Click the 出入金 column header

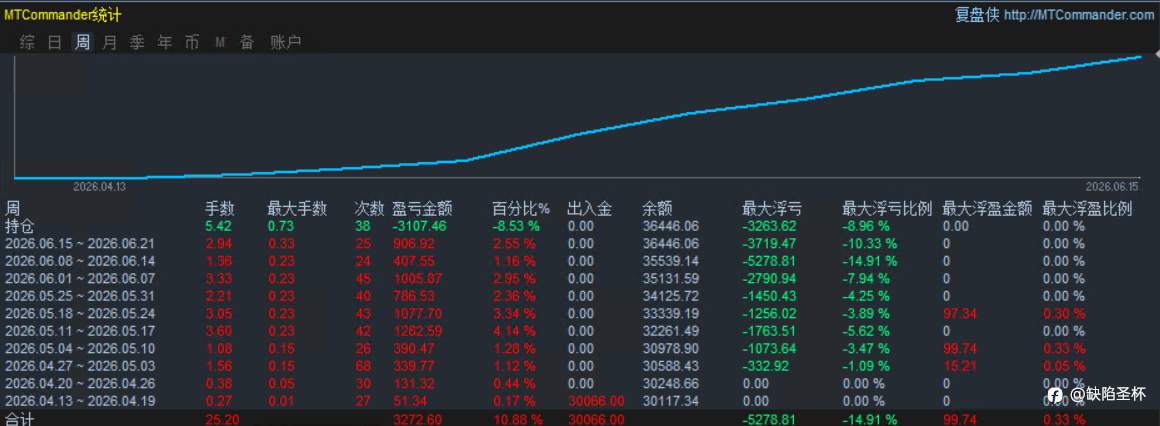point(590,209)
